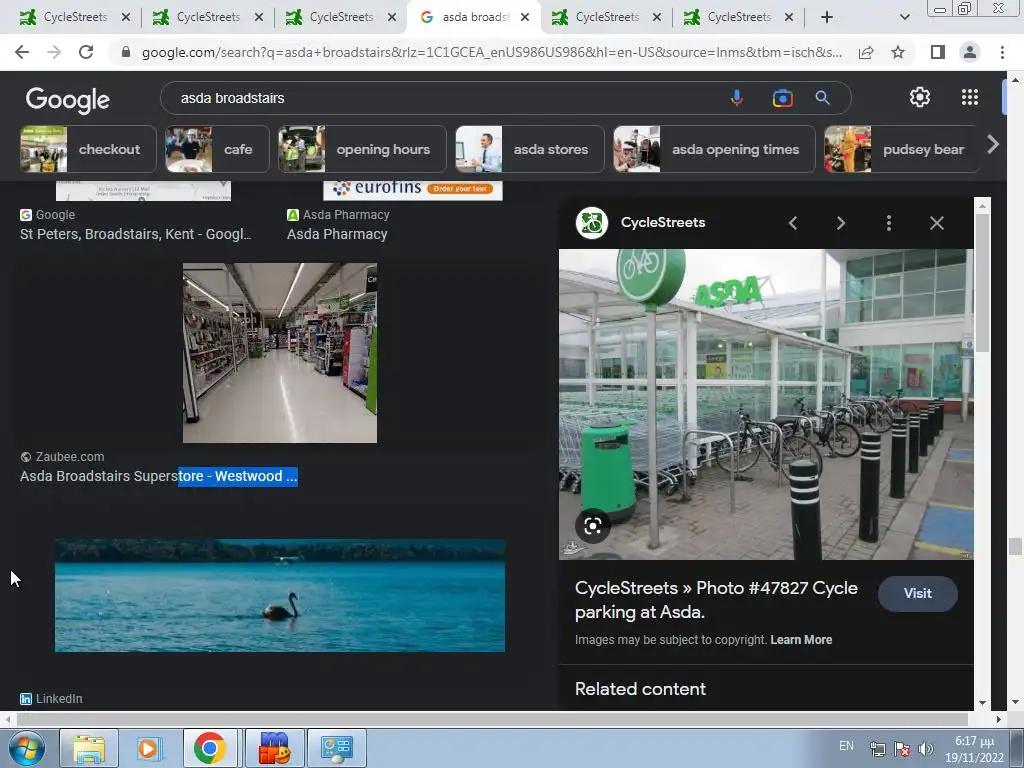Screen dimensions: 1024x768
Task: Open CycleStreets Photo #47827 title link
Action: pyautogui.click(x=716, y=600)
